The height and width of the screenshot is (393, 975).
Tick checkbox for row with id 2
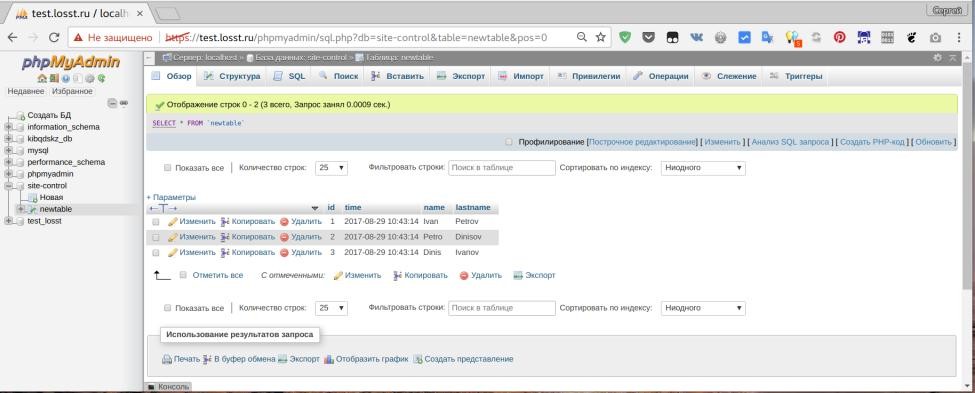[x=155, y=237]
